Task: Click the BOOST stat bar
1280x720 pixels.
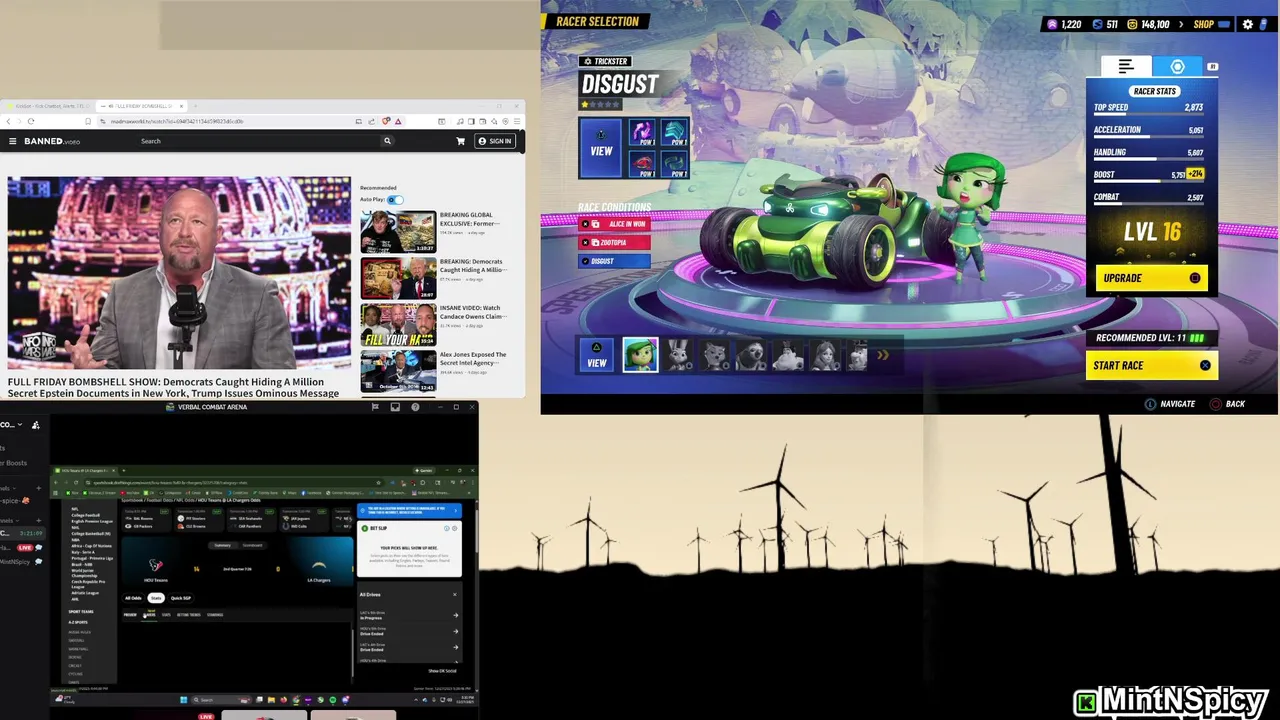Action: [1148, 178]
